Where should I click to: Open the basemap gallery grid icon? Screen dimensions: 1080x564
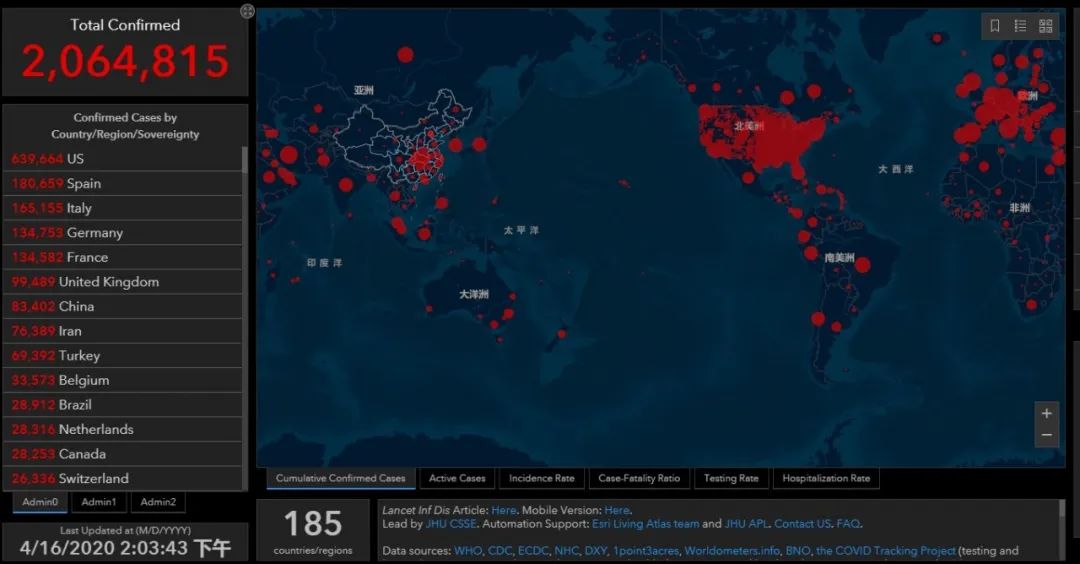click(1046, 26)
